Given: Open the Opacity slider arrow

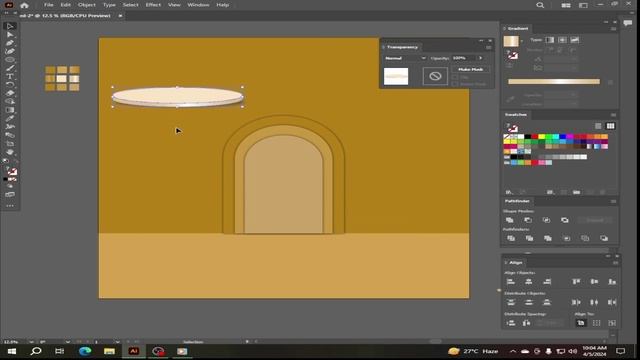Looking at the screenshot, I should point(480,58).
